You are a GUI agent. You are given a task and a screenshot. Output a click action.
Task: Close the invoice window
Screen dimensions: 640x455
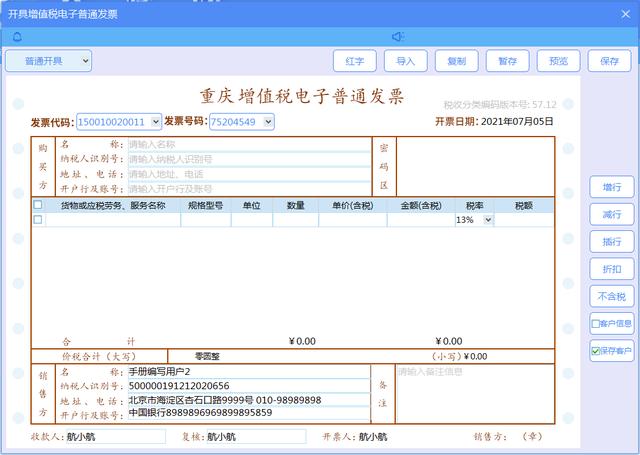point(625,14)
